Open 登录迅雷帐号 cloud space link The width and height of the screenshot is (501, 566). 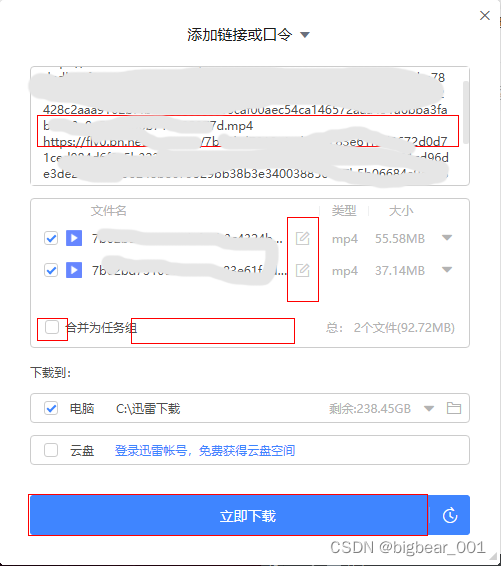[205, 450]
